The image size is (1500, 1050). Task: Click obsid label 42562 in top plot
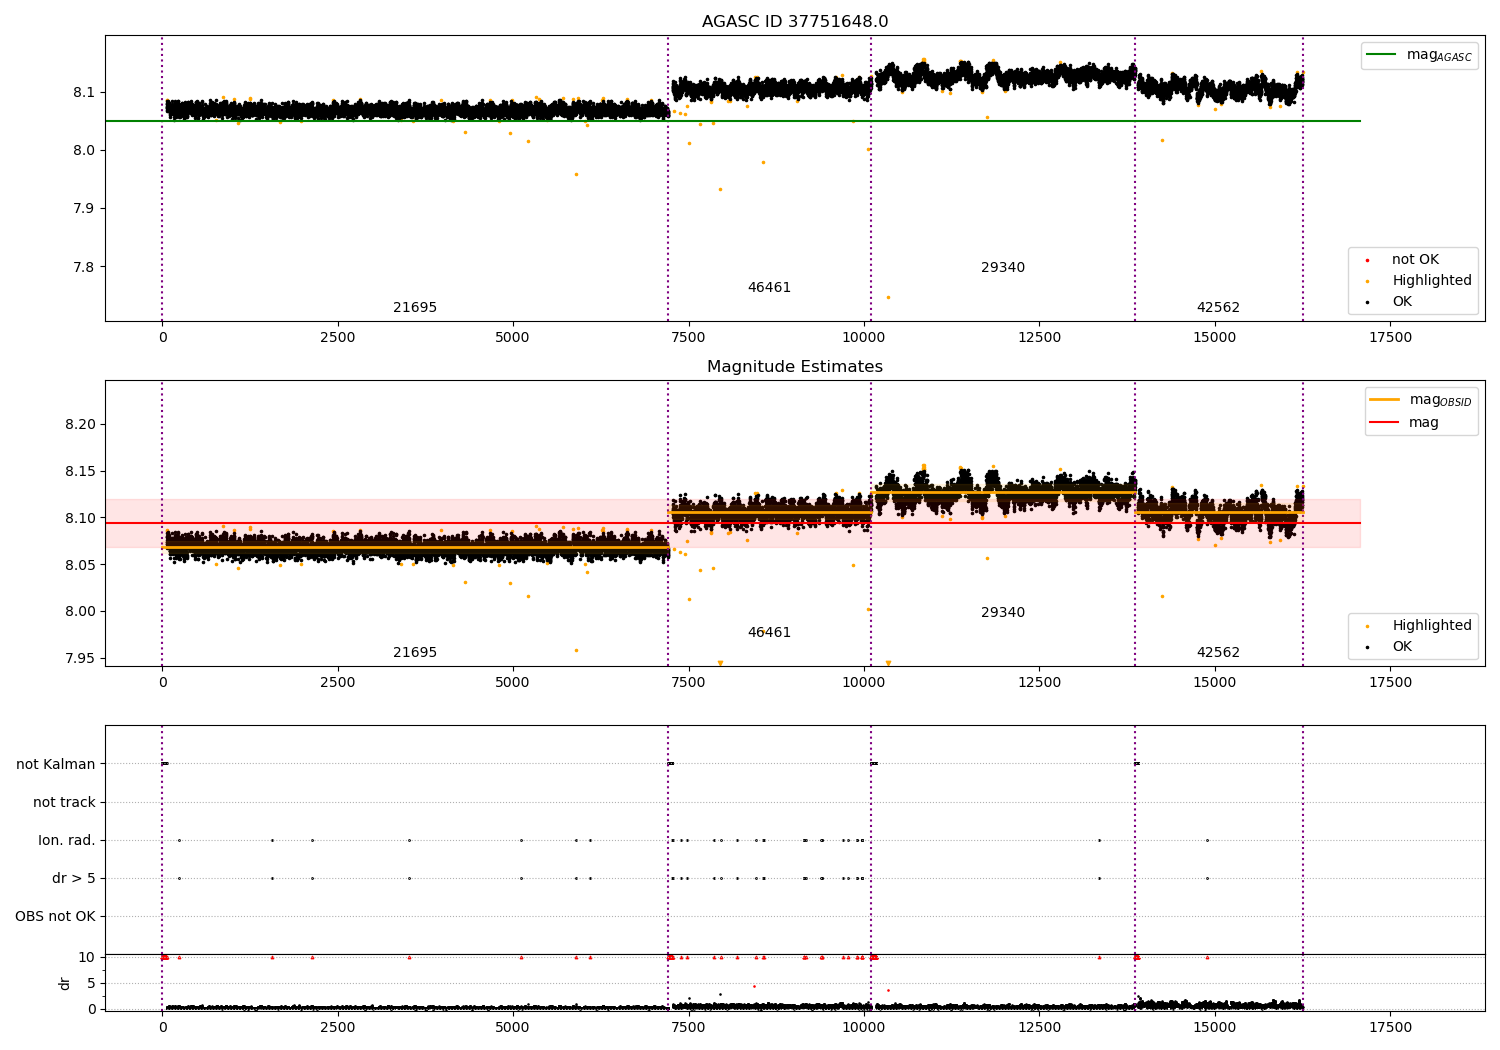tap(1218, 308)
